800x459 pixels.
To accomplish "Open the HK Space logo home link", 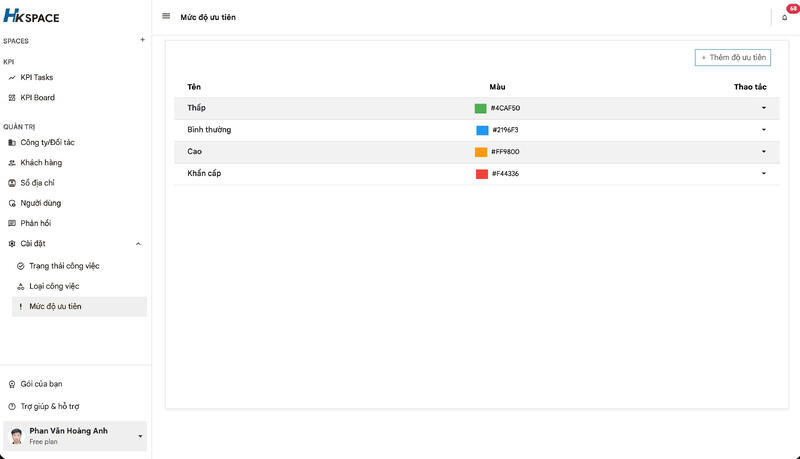I will click(31, 16).
